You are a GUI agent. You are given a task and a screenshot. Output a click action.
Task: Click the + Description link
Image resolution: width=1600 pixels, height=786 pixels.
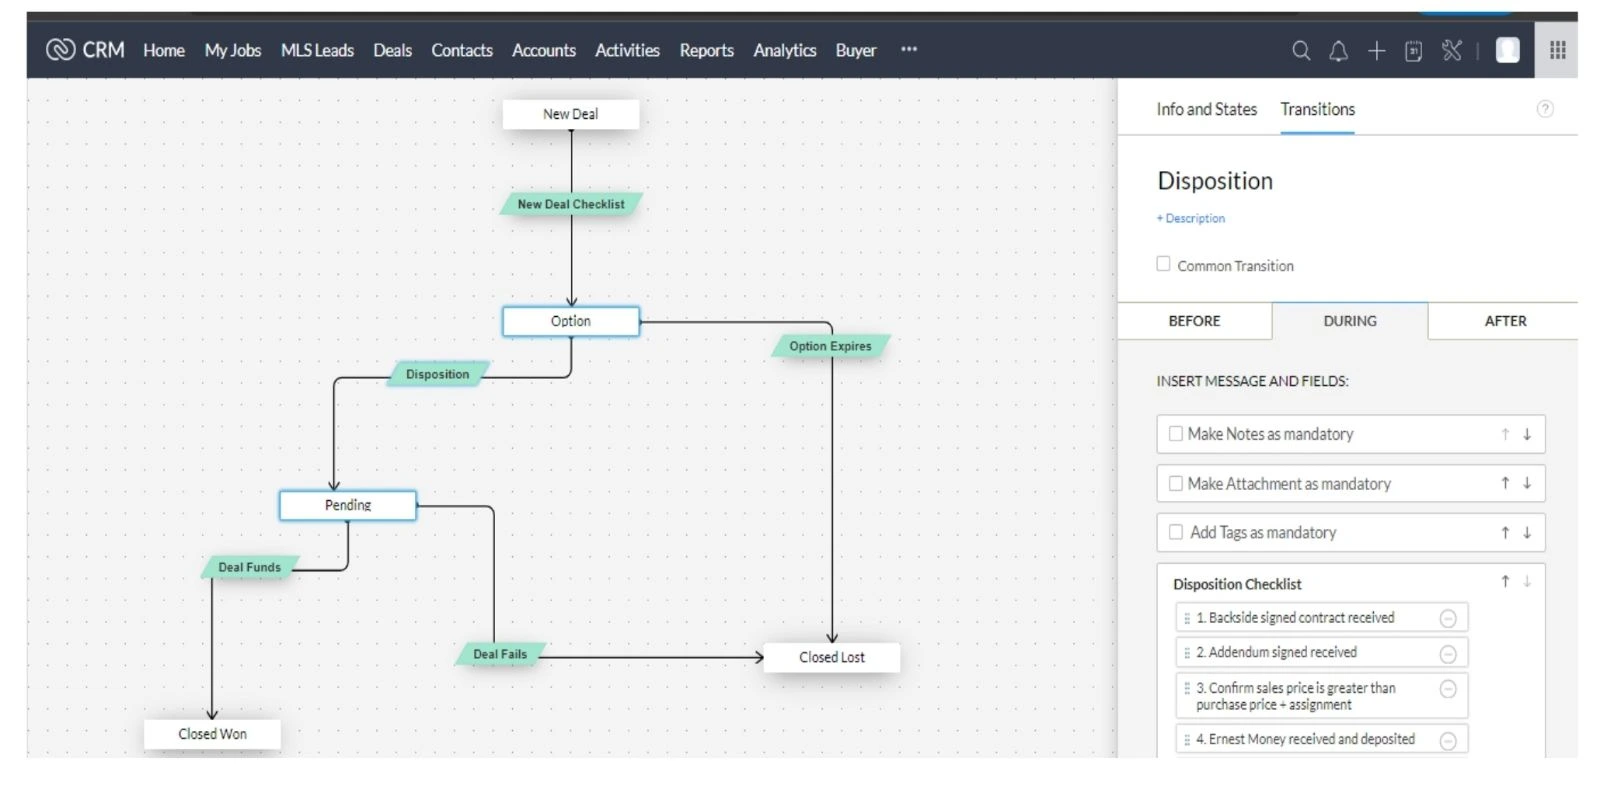[x=1191, y=218]
